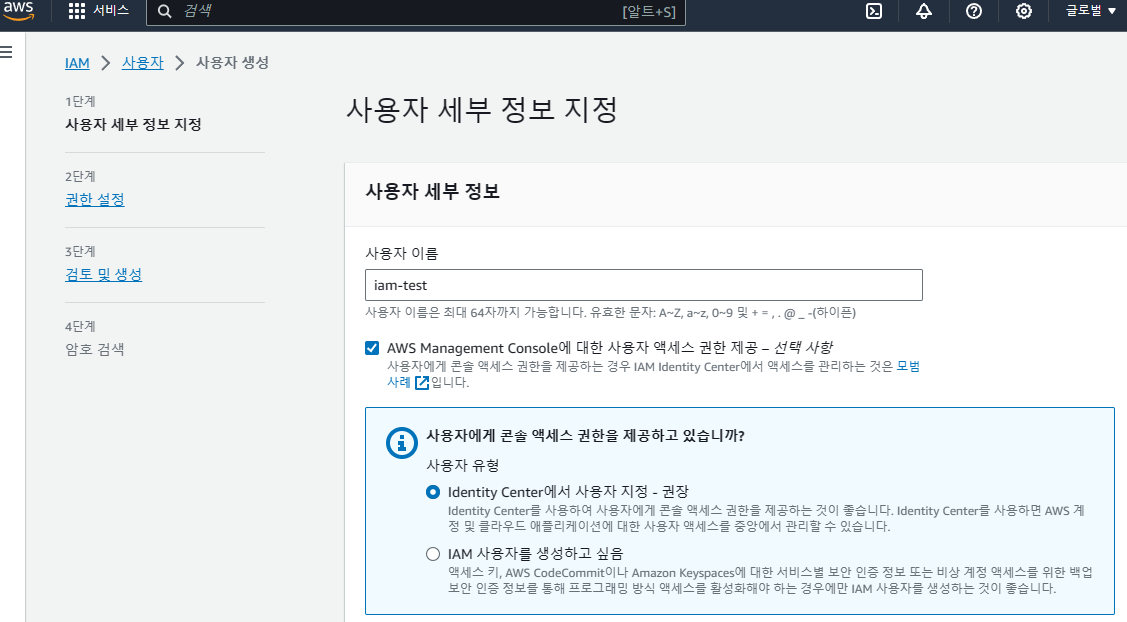The width and height of the screenshot is (1127, 622).
Task: Click the '사용자 이름' field label
Action: pyautogui.click(x=401, y=253)
